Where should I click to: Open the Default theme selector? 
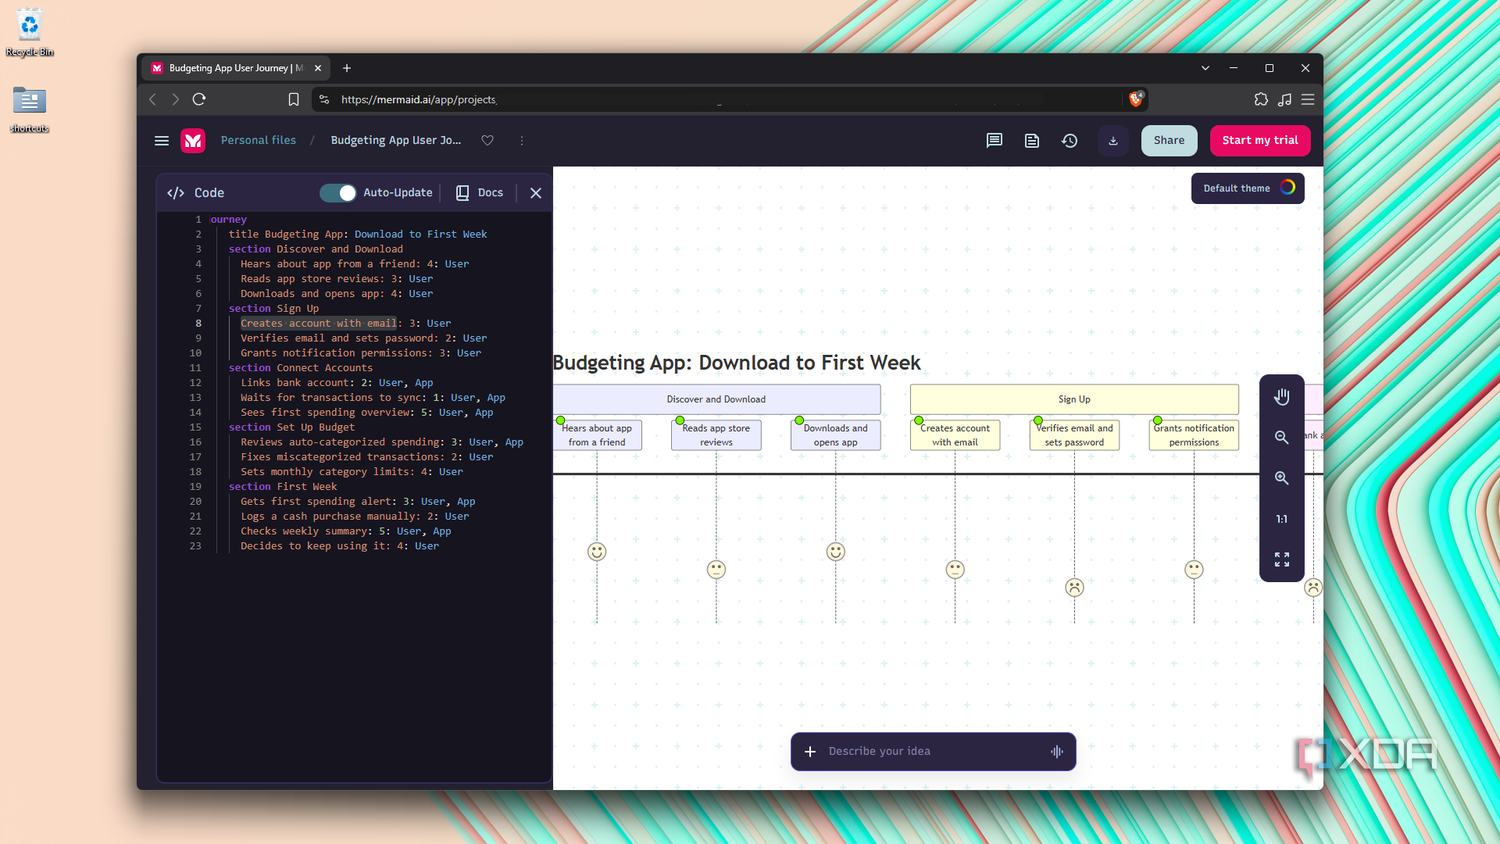(1248, 188)
